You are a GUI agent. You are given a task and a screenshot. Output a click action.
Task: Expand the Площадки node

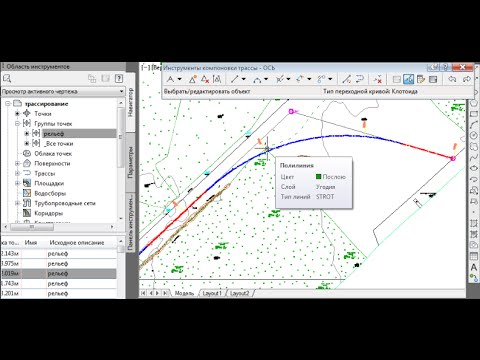coord(17,183)
